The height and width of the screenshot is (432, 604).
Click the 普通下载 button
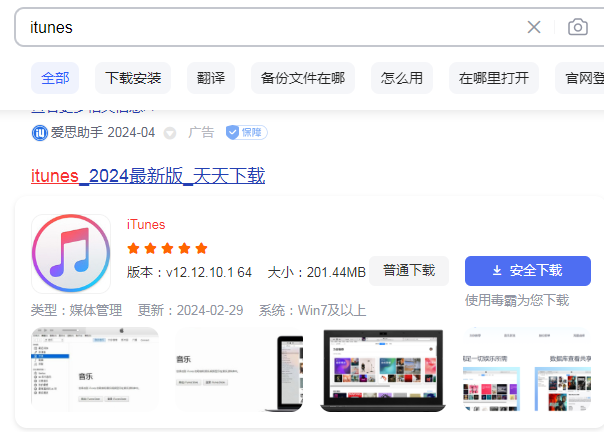click(409, 271)
